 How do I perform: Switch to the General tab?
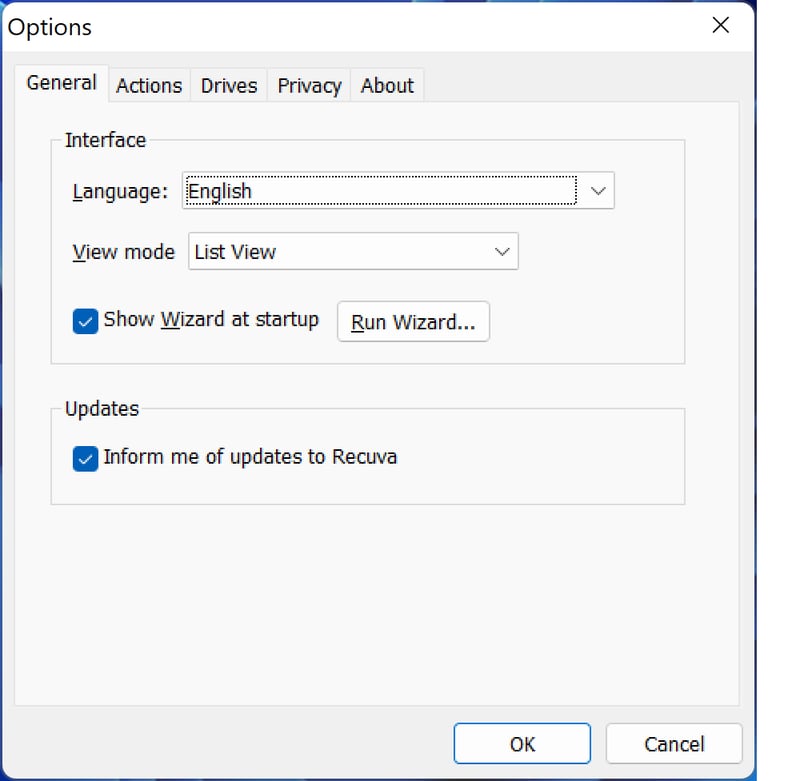61,83
